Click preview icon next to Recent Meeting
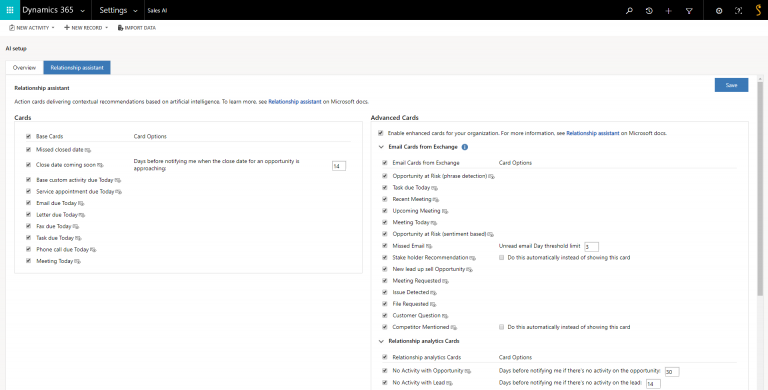The width and height of the screenshot is (768, 390). 435,199
